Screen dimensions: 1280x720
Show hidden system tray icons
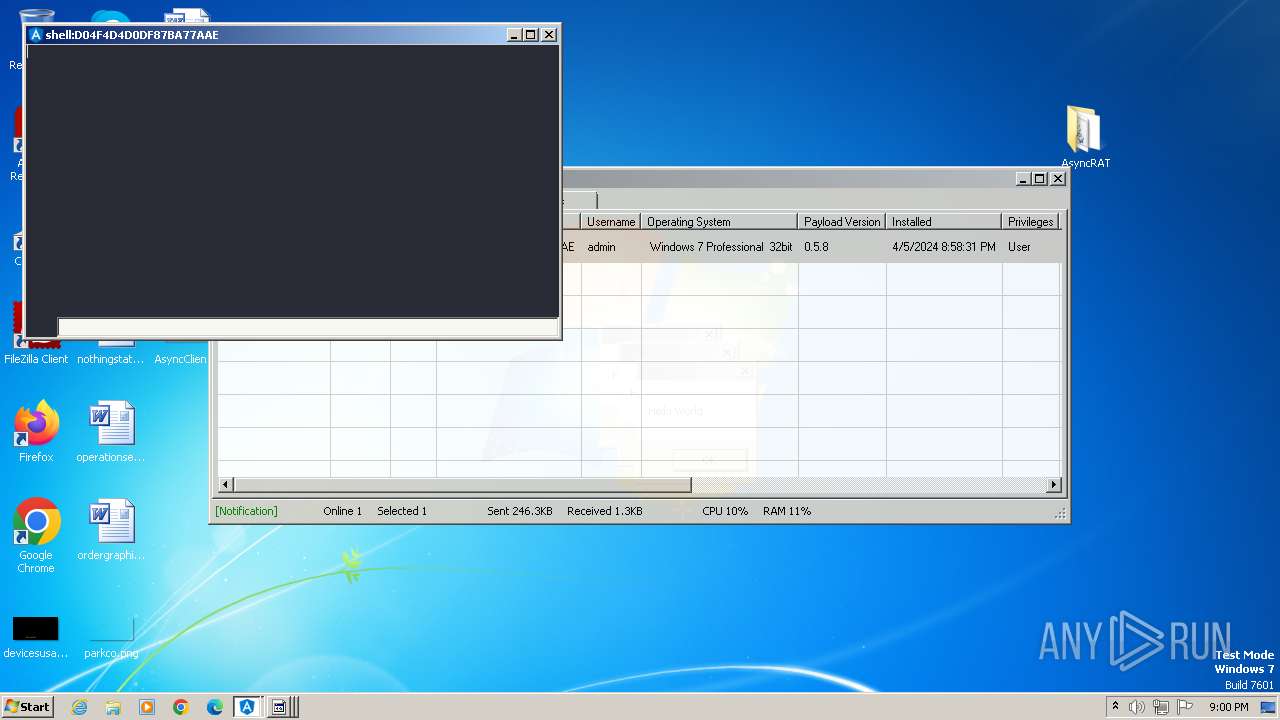pyautogui.click(x=1115, y=706)
